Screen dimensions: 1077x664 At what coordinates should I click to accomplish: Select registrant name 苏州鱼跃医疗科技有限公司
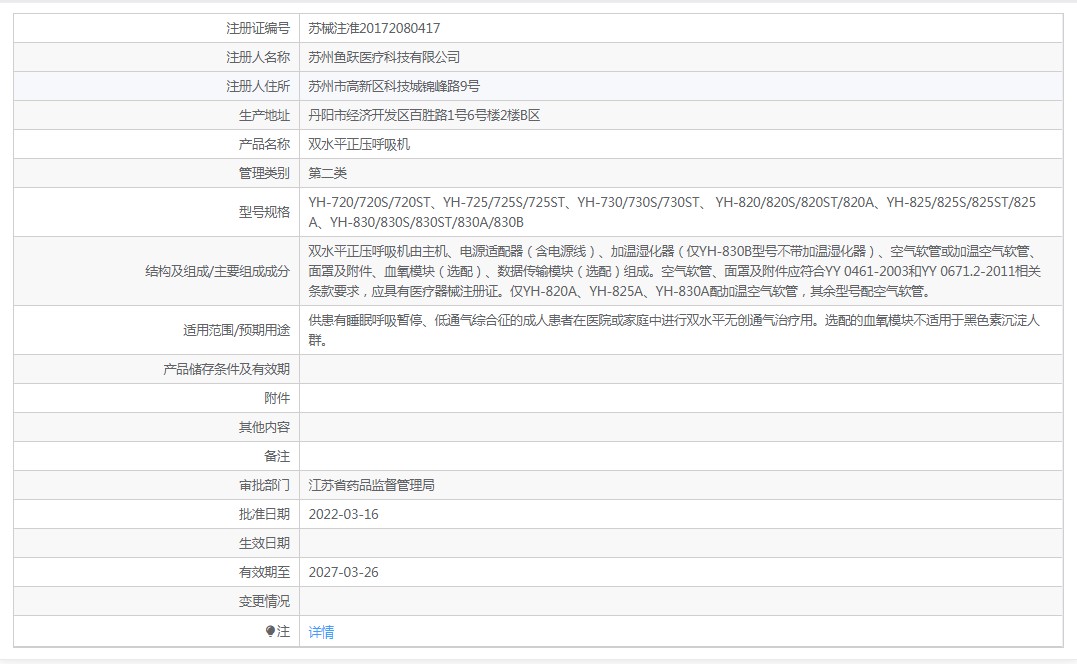click(384, 57)
